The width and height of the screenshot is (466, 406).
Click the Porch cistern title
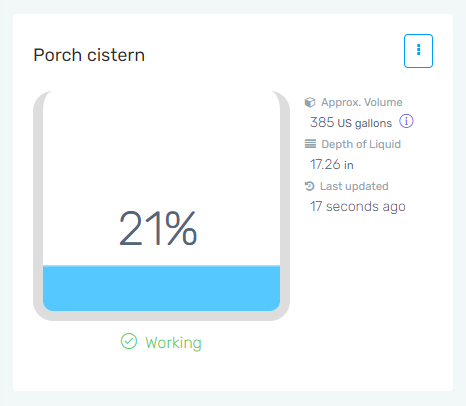click(x=89, y=55)
